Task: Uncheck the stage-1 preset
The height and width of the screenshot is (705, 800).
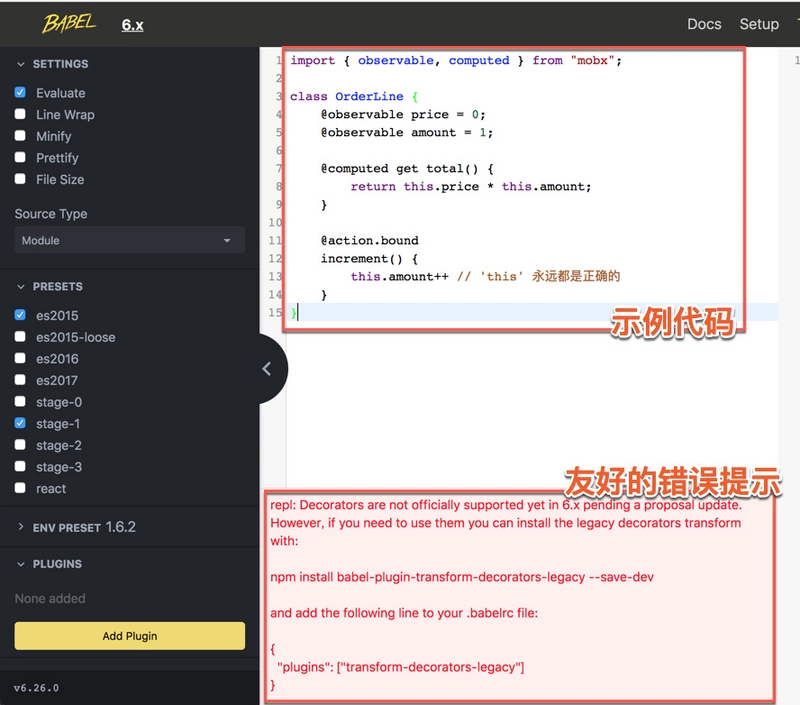Action: (x=20, y=423)
